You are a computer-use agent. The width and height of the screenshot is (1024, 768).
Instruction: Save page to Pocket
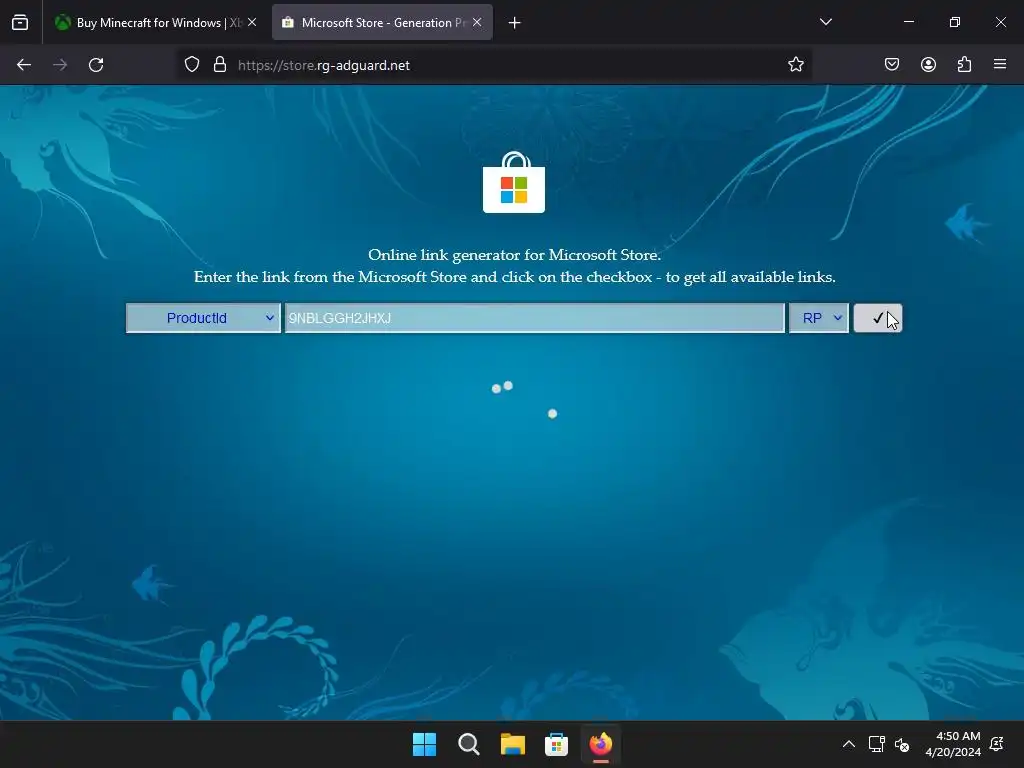(892, 64)
